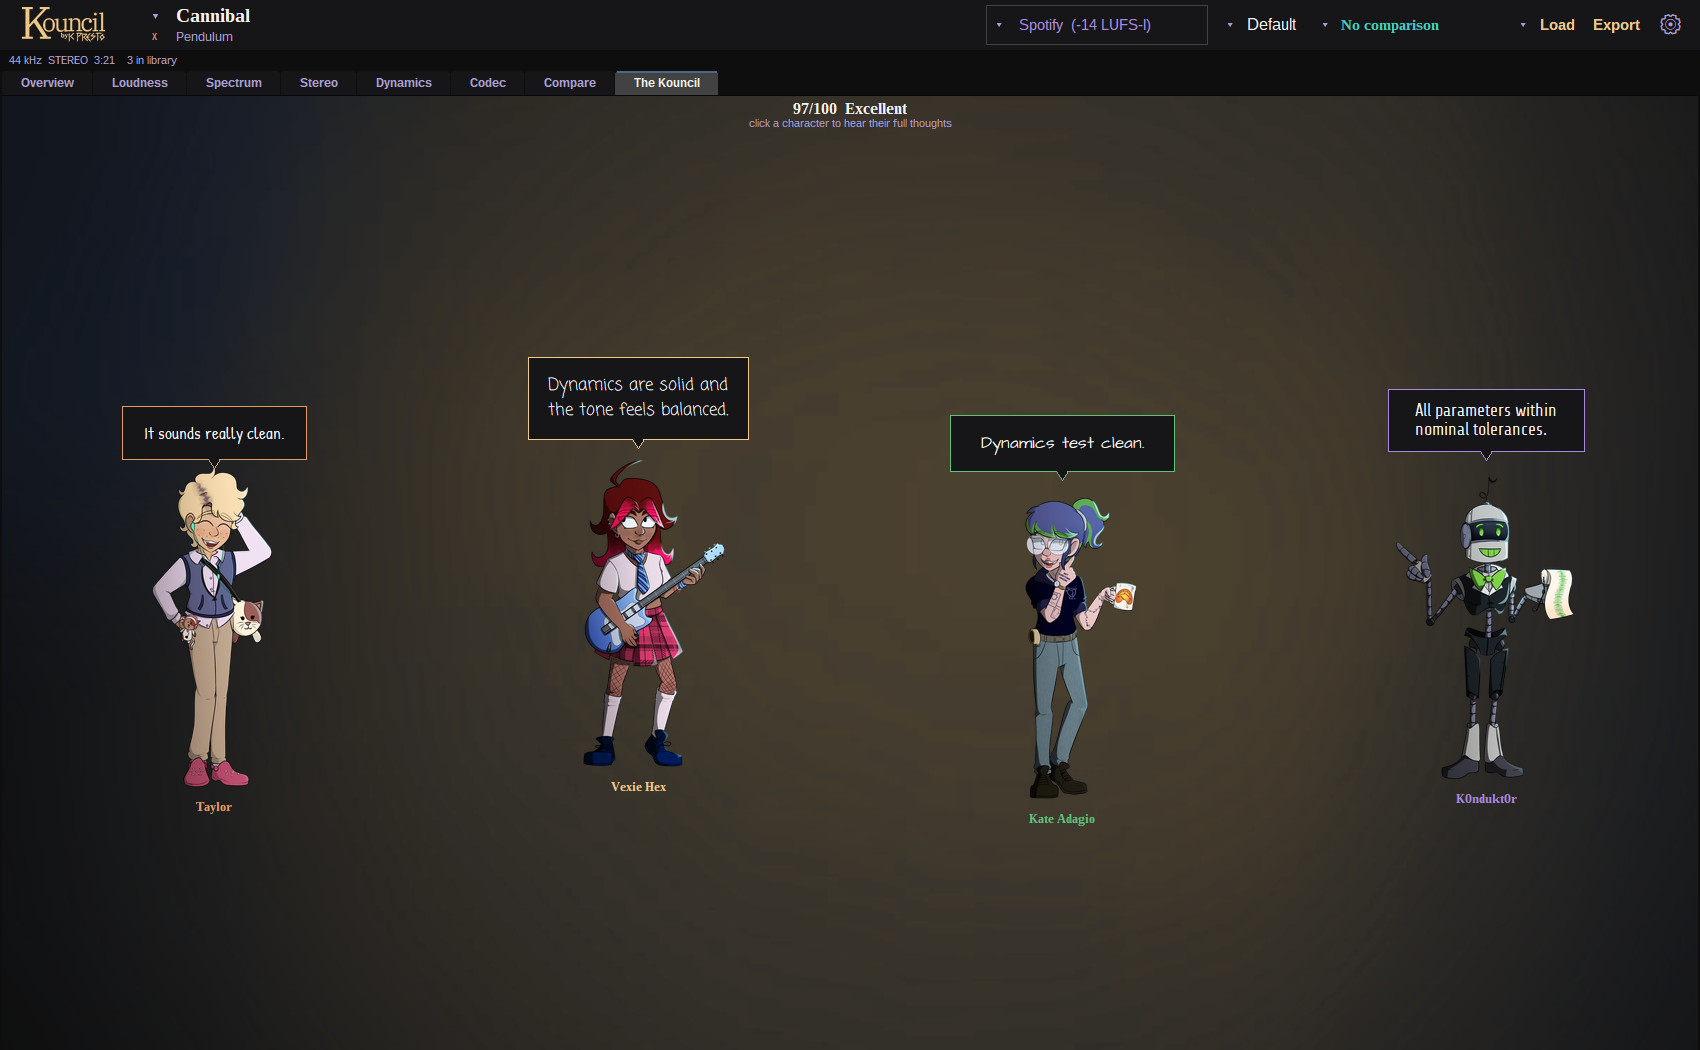Click the Kouncil logo

(64, 24)
